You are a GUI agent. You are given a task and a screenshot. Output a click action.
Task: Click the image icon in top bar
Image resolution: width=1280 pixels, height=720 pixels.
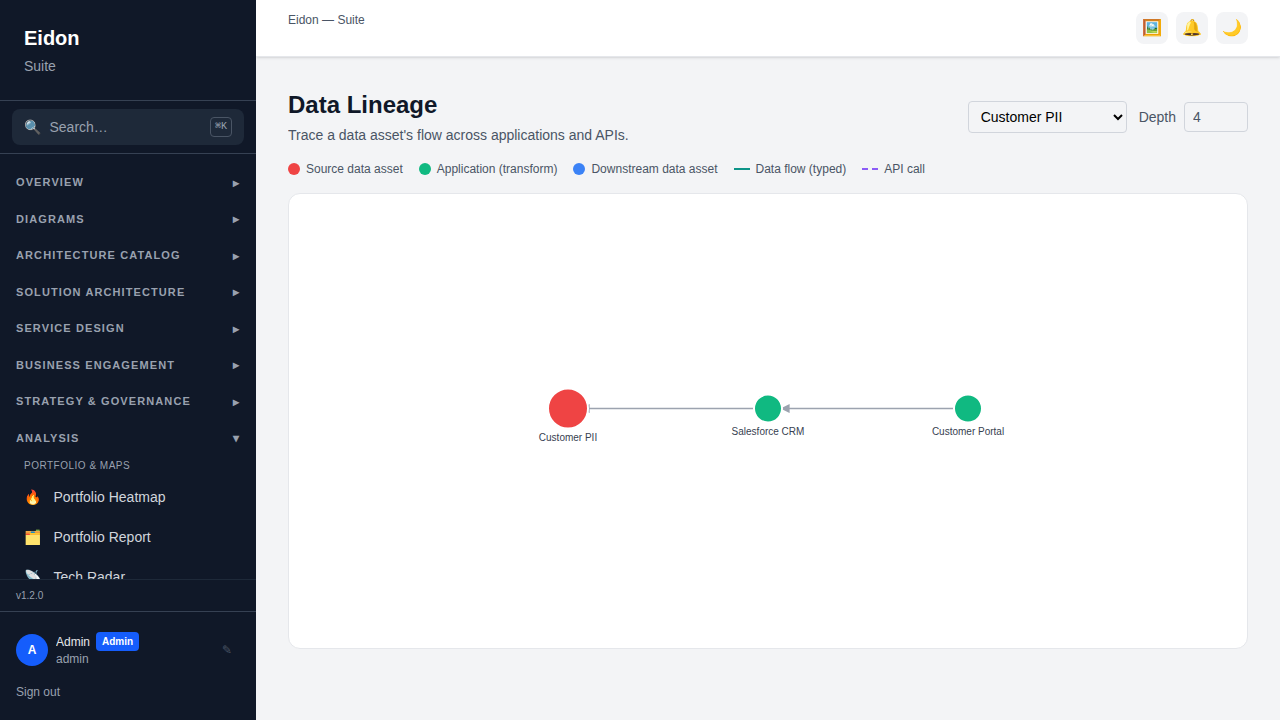[x=1152, y=28]
